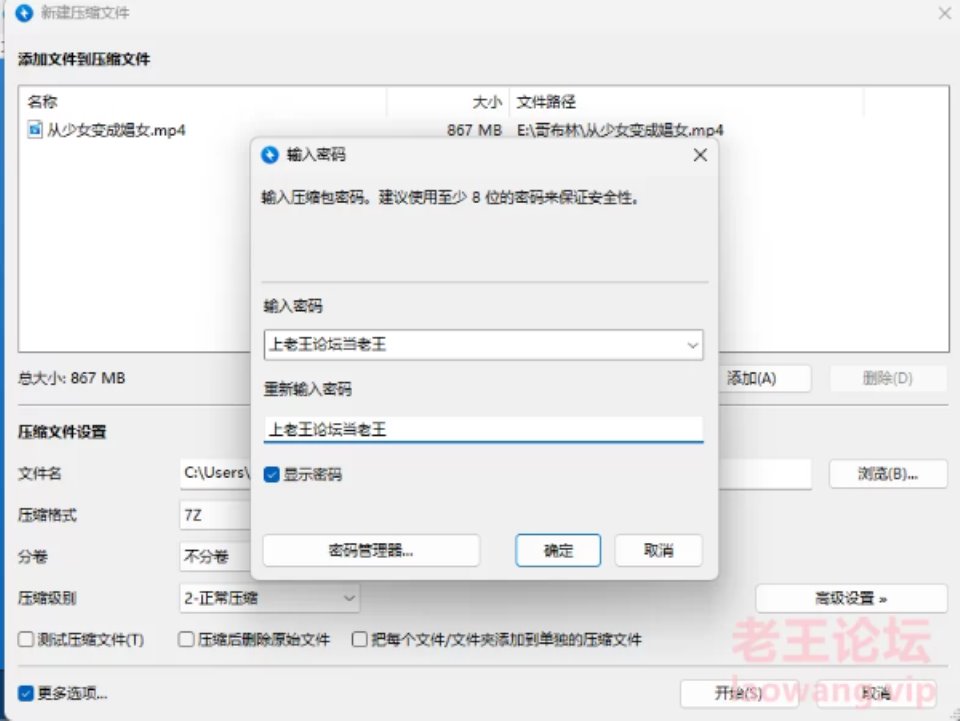Click 取消 in the password dialog
Screen dimensions: 960x721
pyautogui.click(x=658, y=550)
